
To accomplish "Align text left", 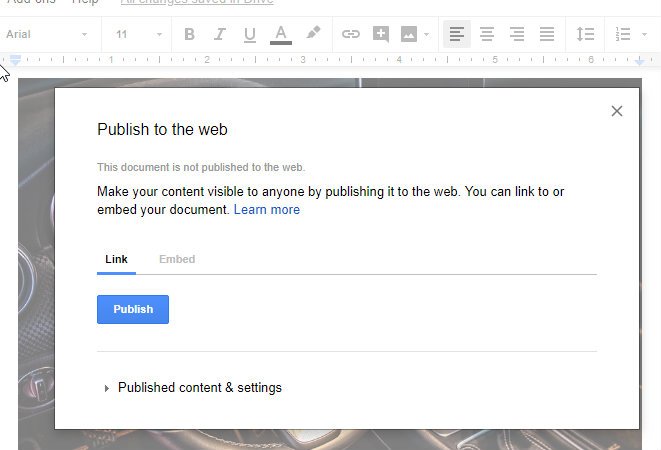I will click(x=457, y=34).
